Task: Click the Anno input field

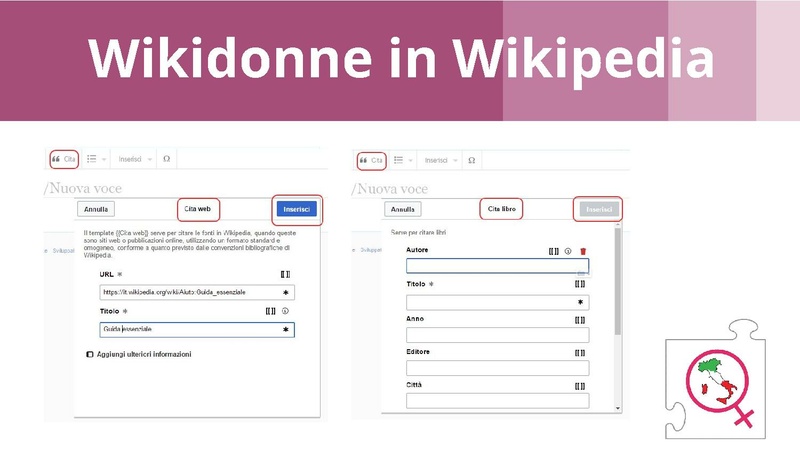Action: tap(497, 335)
